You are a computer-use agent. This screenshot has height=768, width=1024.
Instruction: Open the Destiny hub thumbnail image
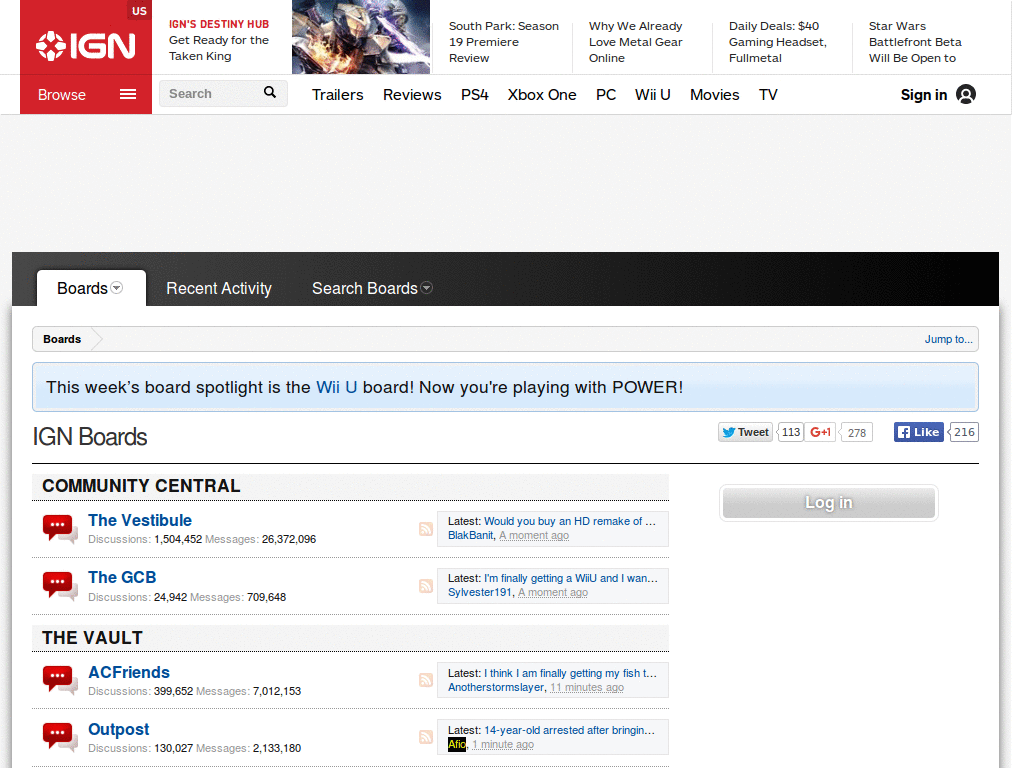click(361, 37)
